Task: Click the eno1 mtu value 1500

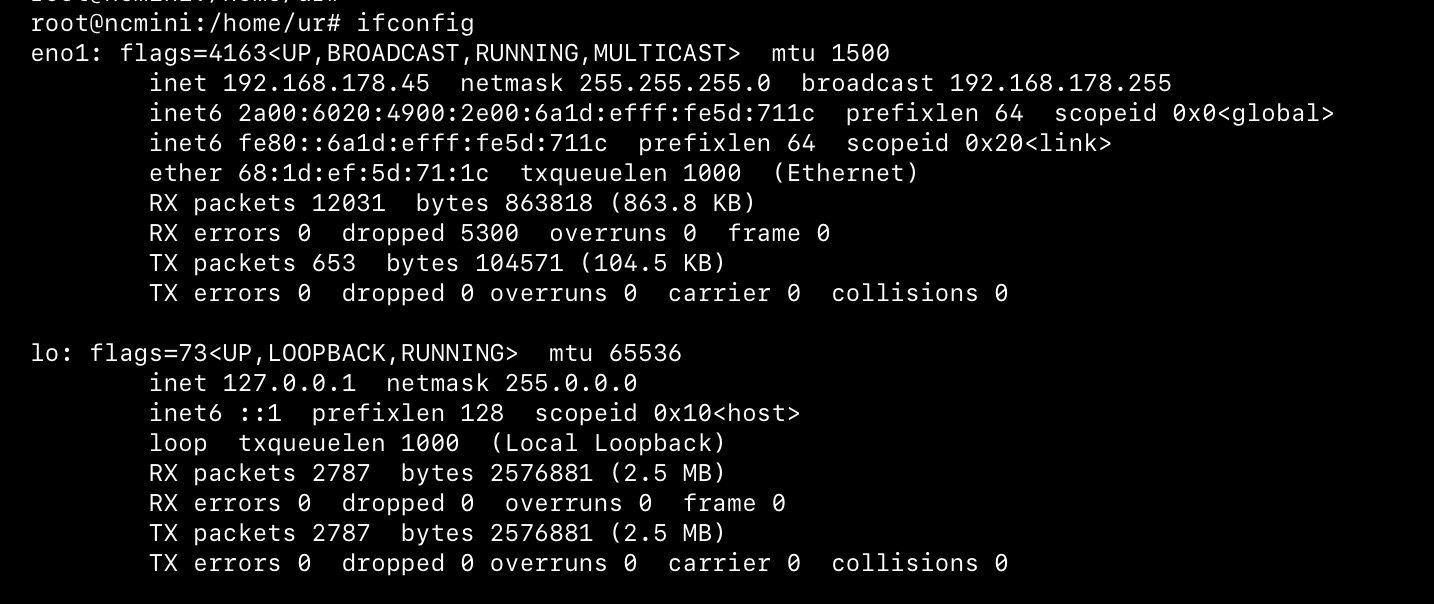Action: [860, 53]
